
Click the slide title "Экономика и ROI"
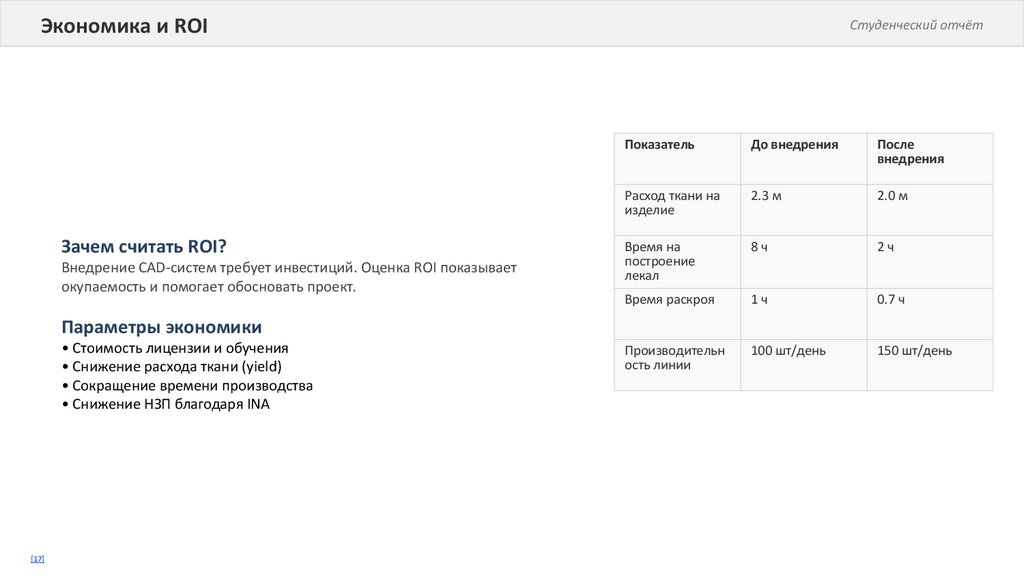124,27
